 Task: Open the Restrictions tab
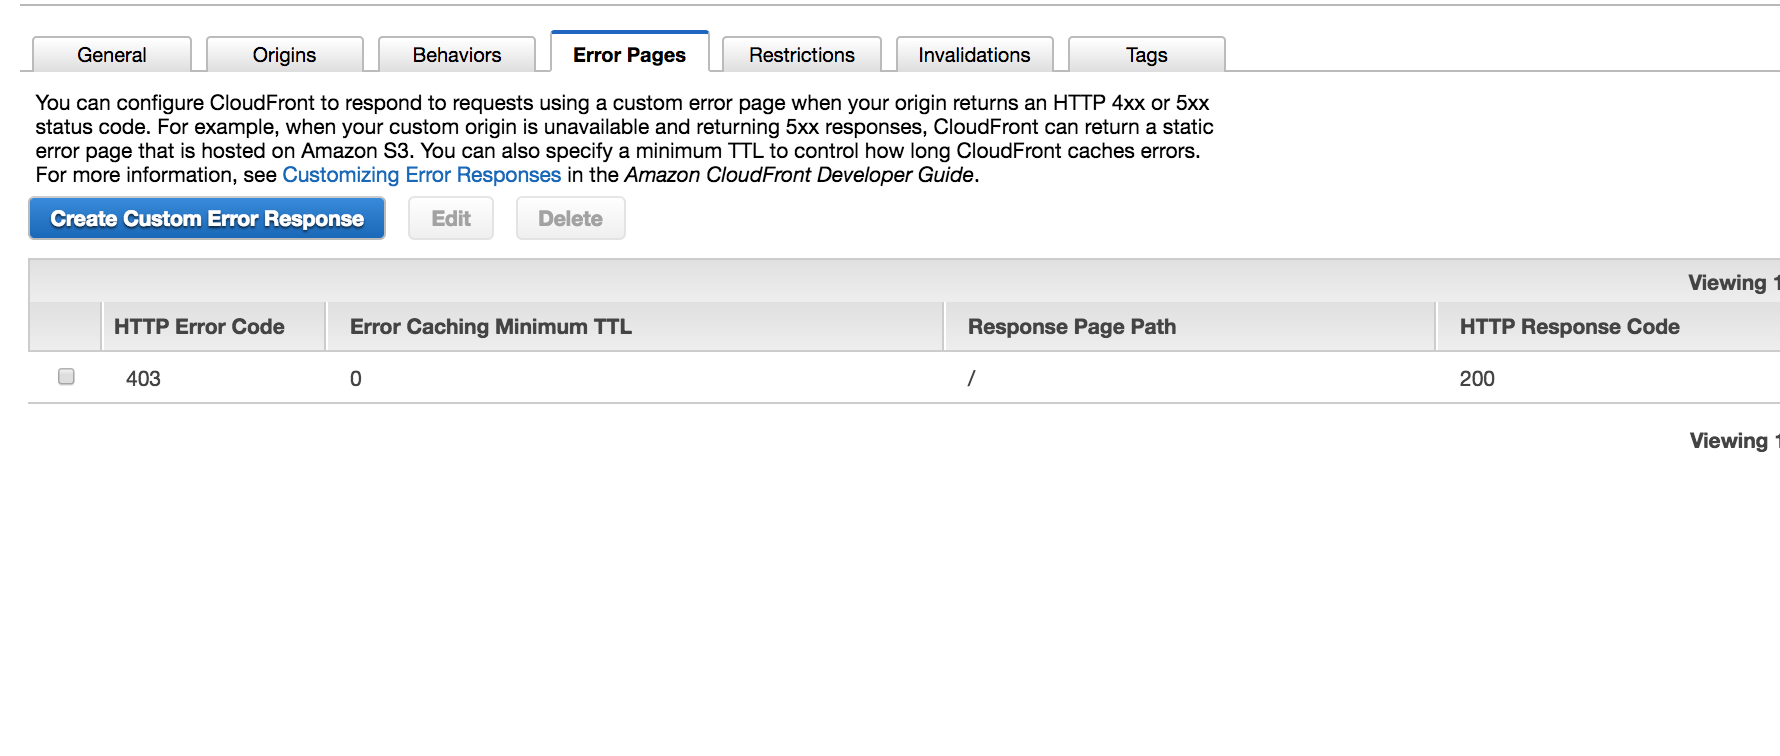tap(802, 55)
